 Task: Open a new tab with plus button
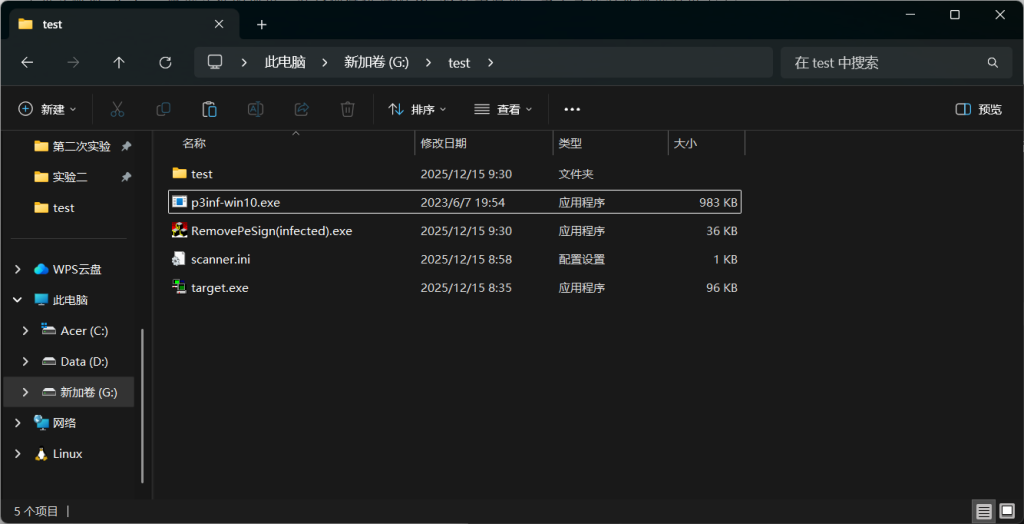[262, 24]
